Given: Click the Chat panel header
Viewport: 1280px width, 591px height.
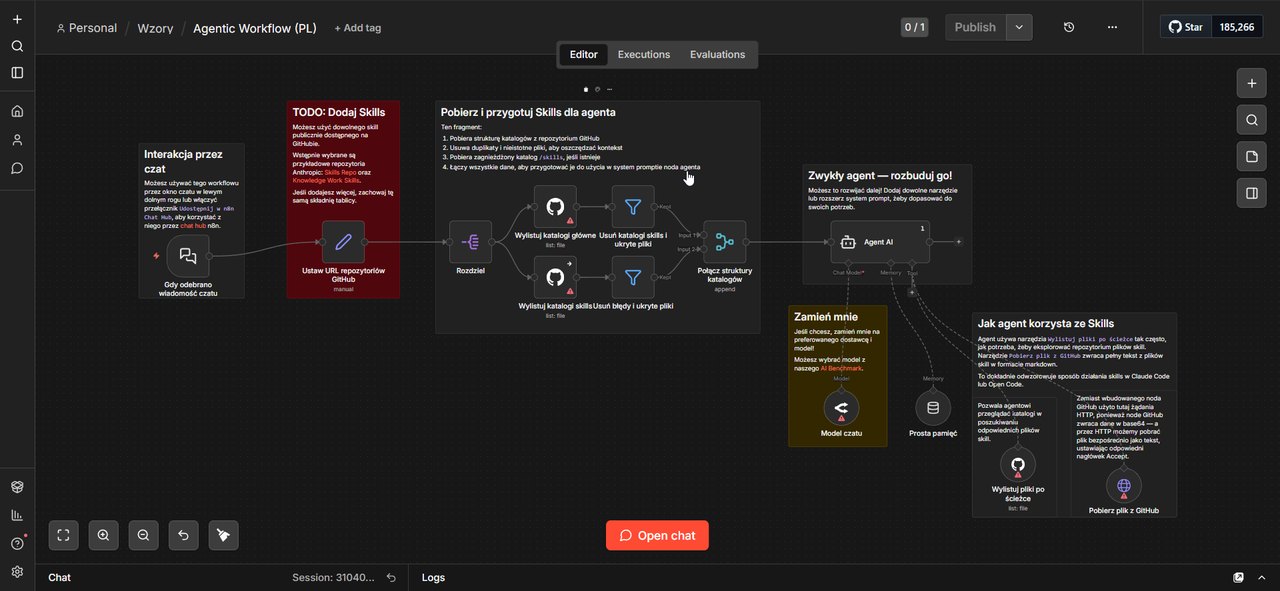Looking at the screenshot, I should pos(59,577).
